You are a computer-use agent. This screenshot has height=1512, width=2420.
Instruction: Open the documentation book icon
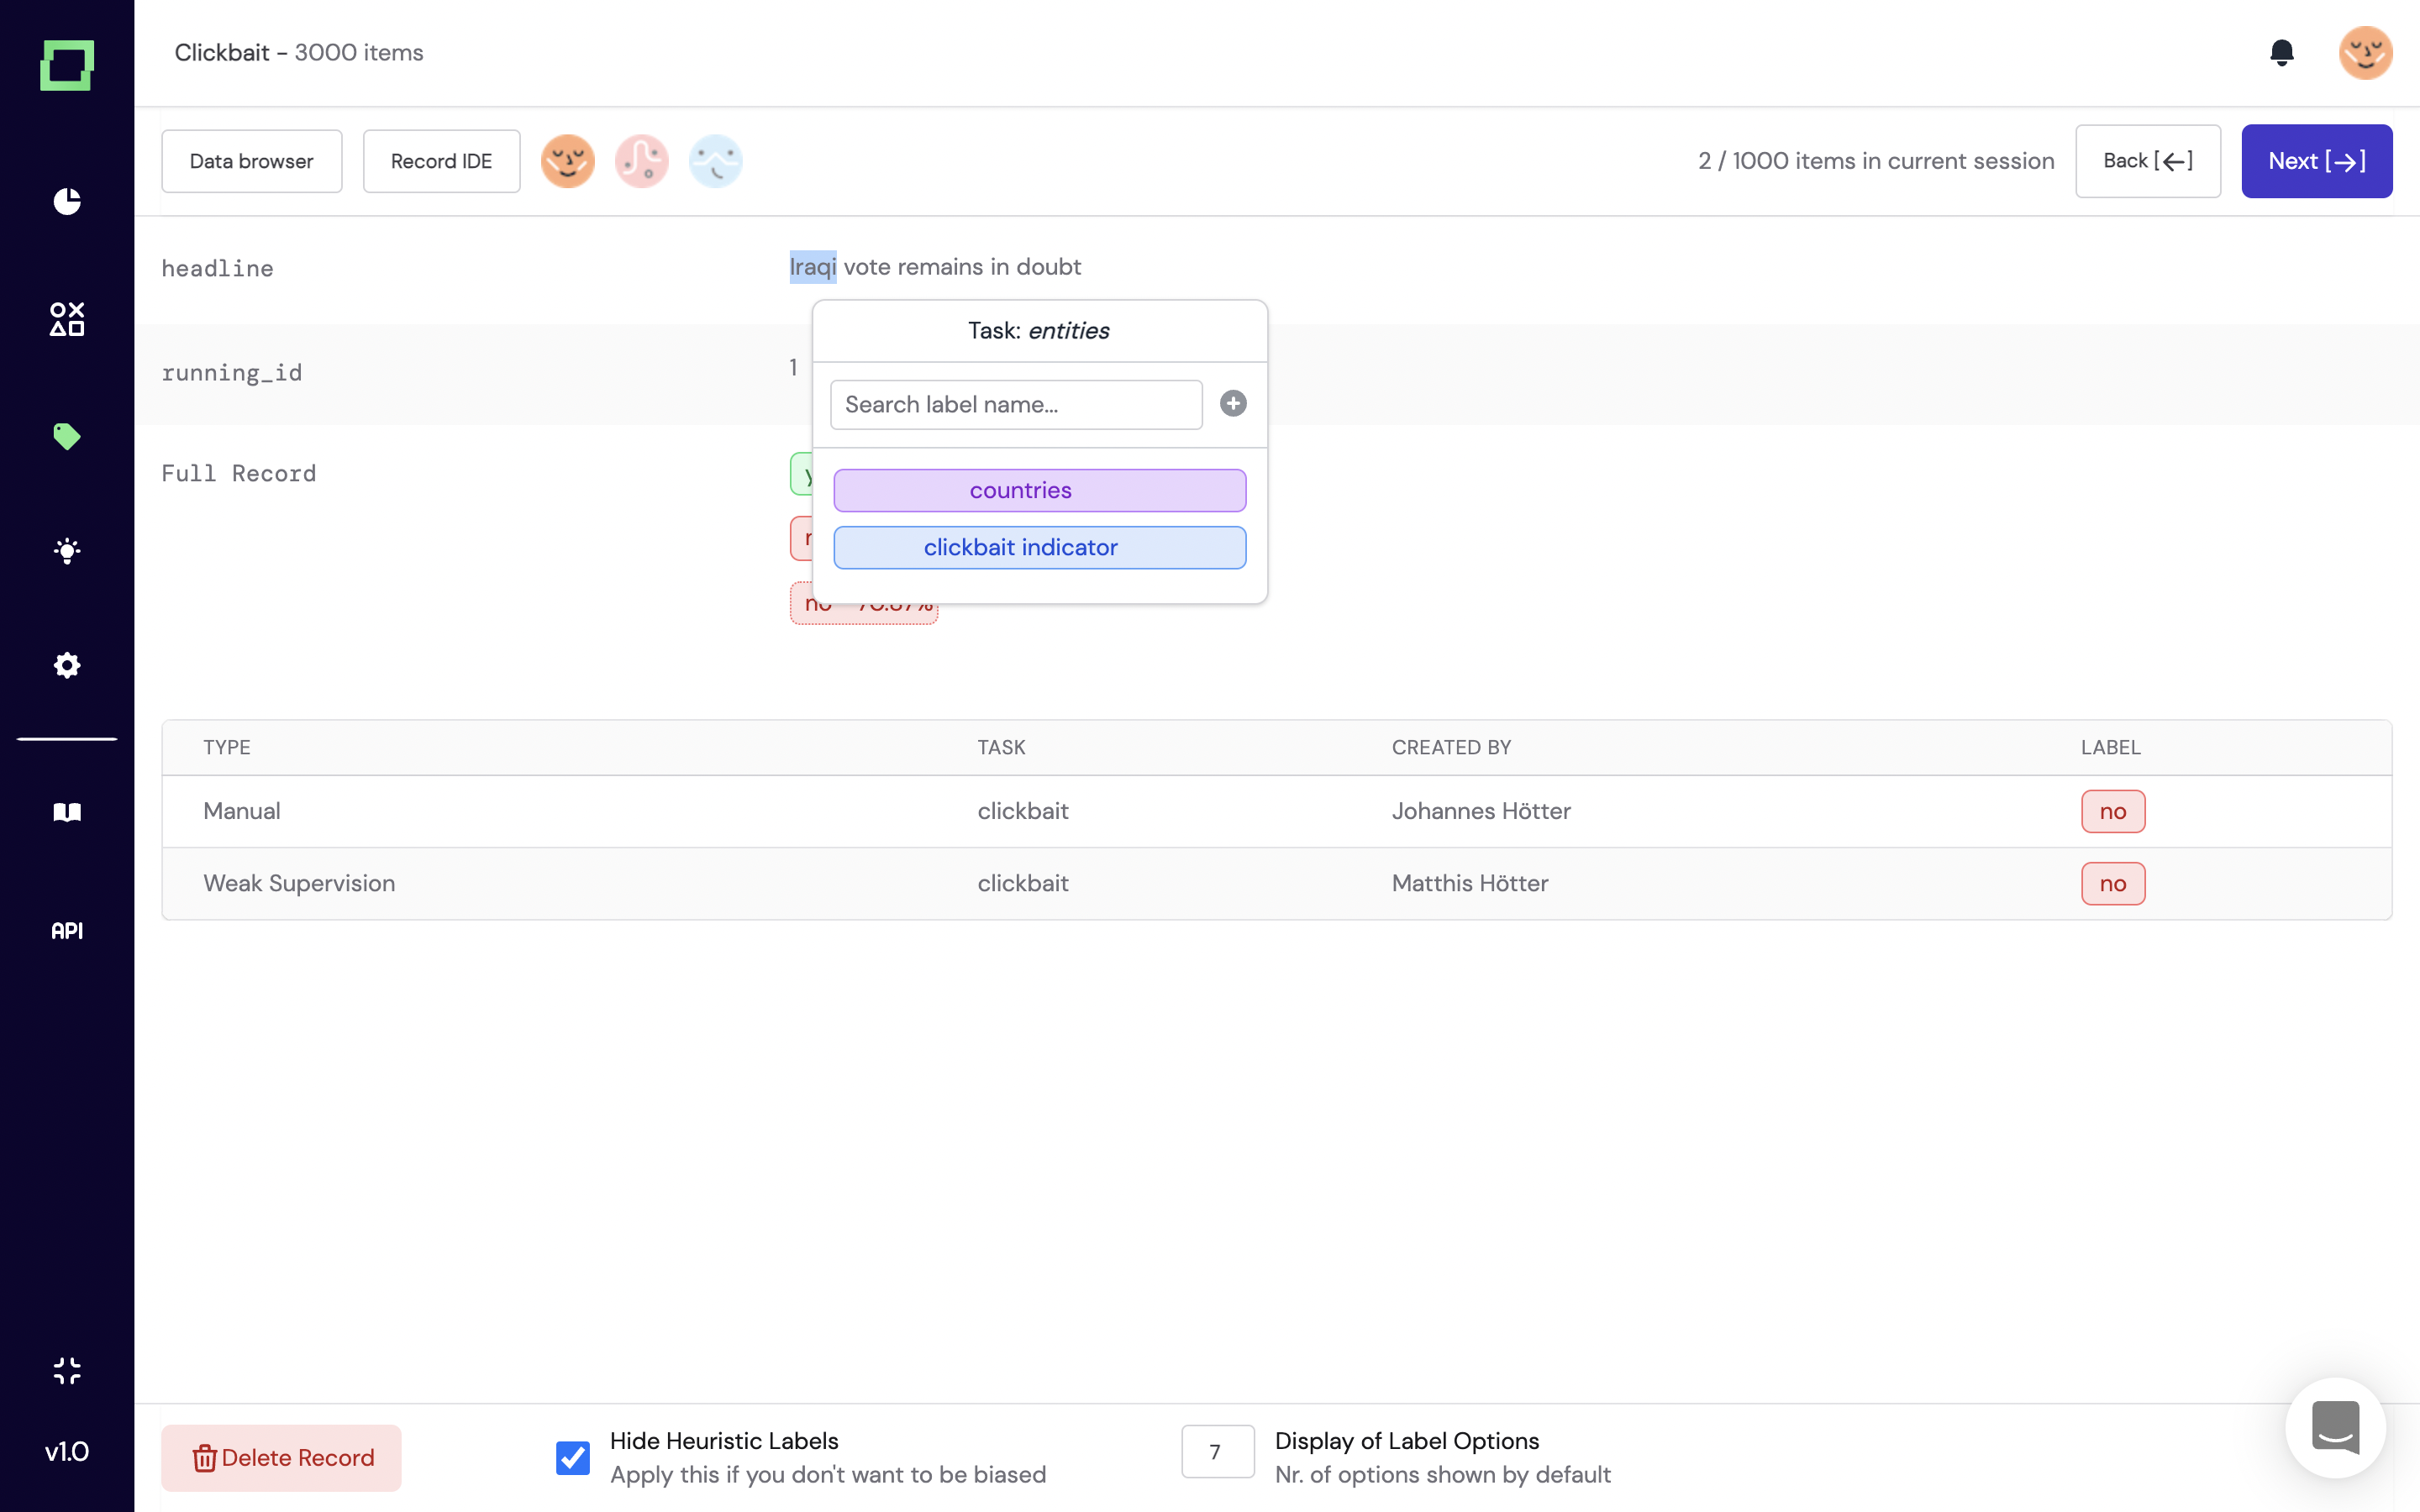67,812
